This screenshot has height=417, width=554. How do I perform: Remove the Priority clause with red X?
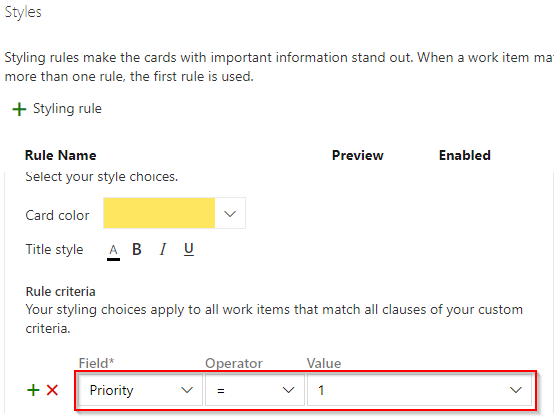[x=52, y=390]
